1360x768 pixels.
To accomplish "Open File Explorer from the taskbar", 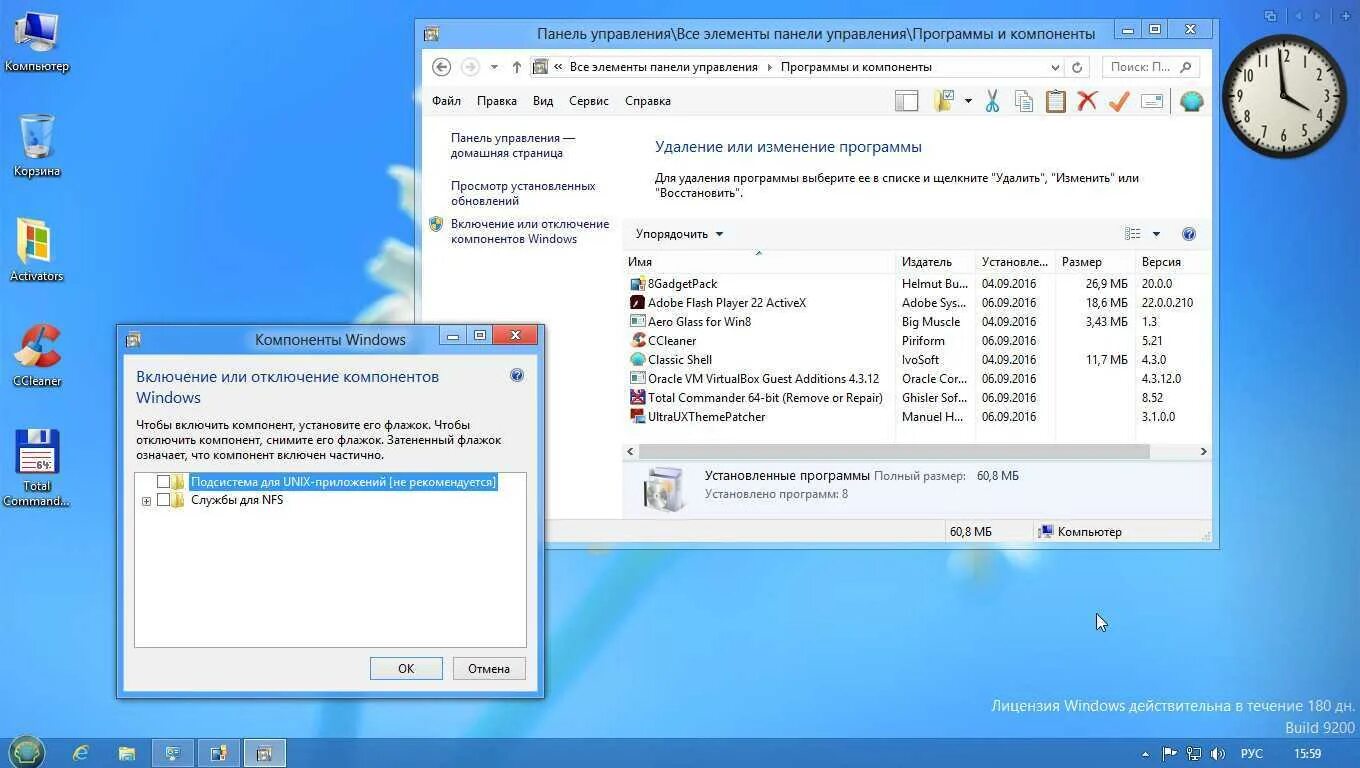I will [x=127, y=753].
